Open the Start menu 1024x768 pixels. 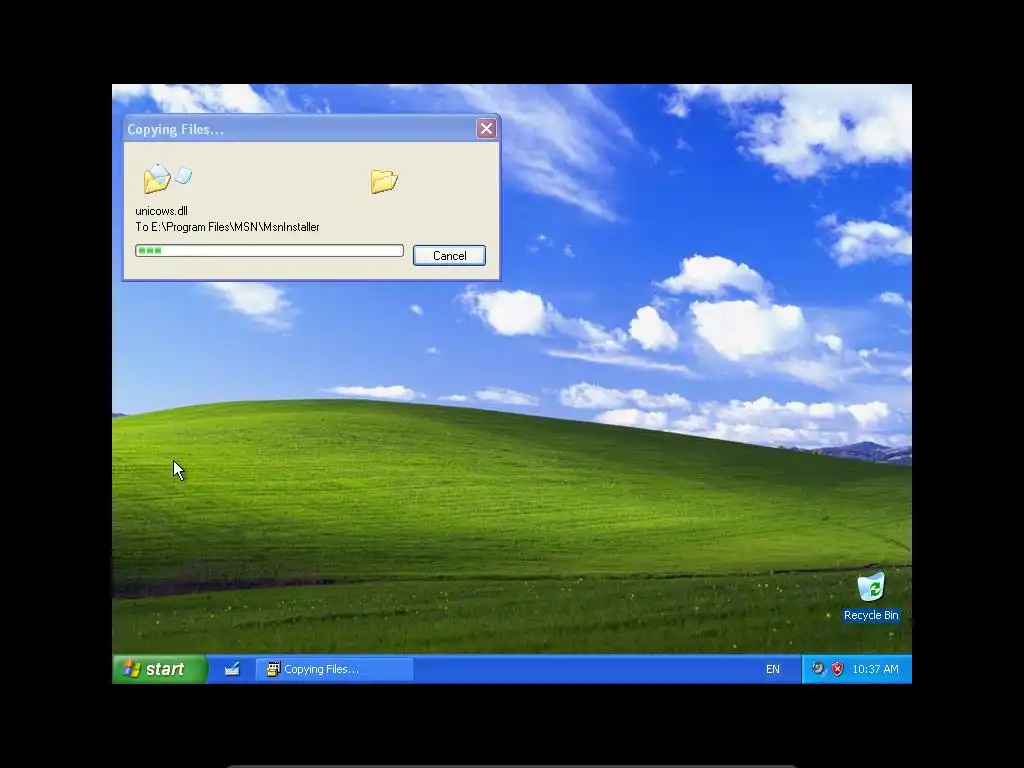pyautogui.click(x=159, y=669)
